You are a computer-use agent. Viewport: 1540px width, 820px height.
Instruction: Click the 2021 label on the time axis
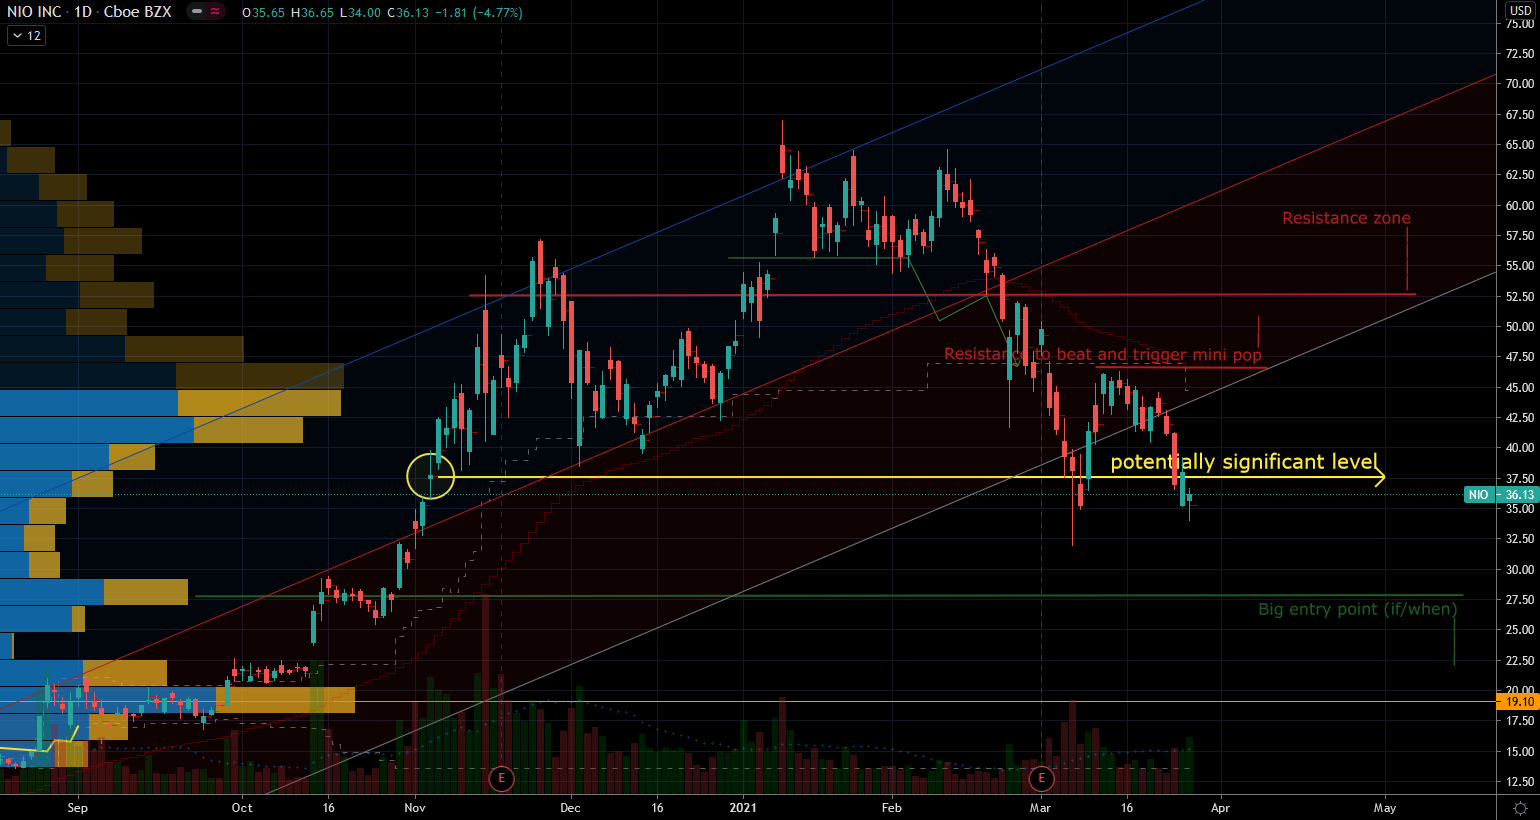743,808
